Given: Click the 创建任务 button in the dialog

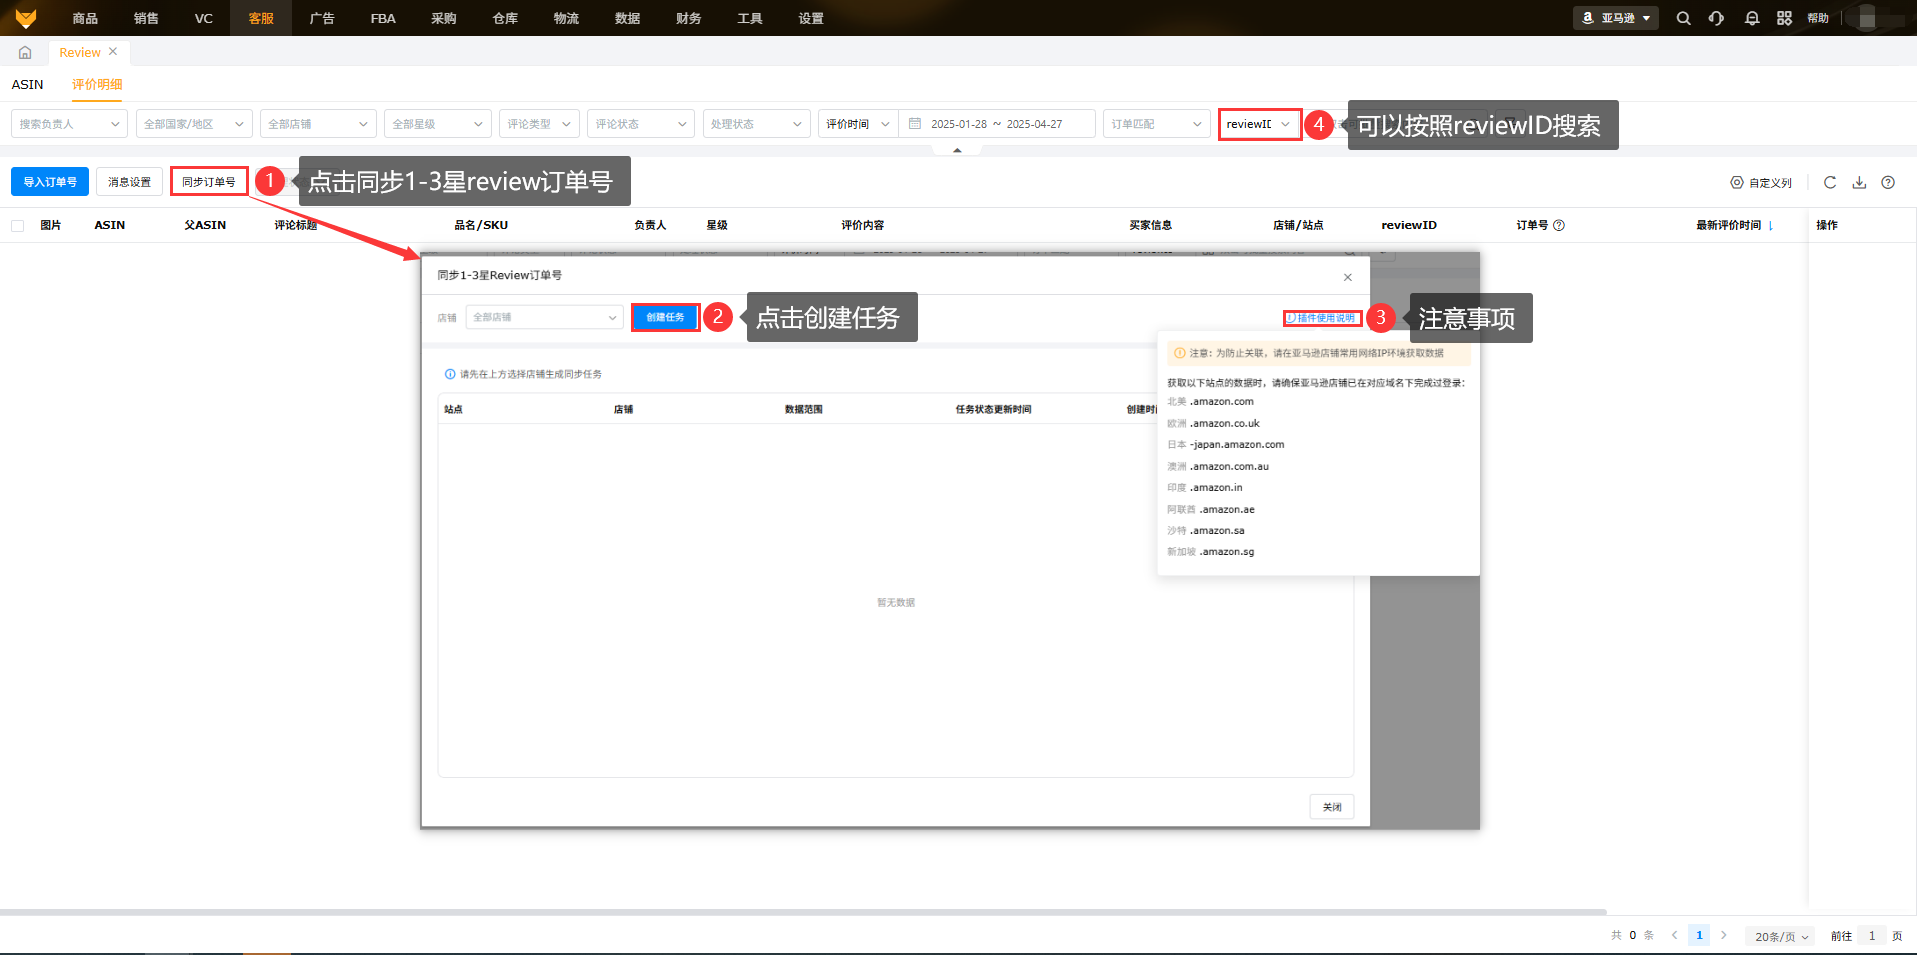Looking at the screenshot, I should (665, 317).
